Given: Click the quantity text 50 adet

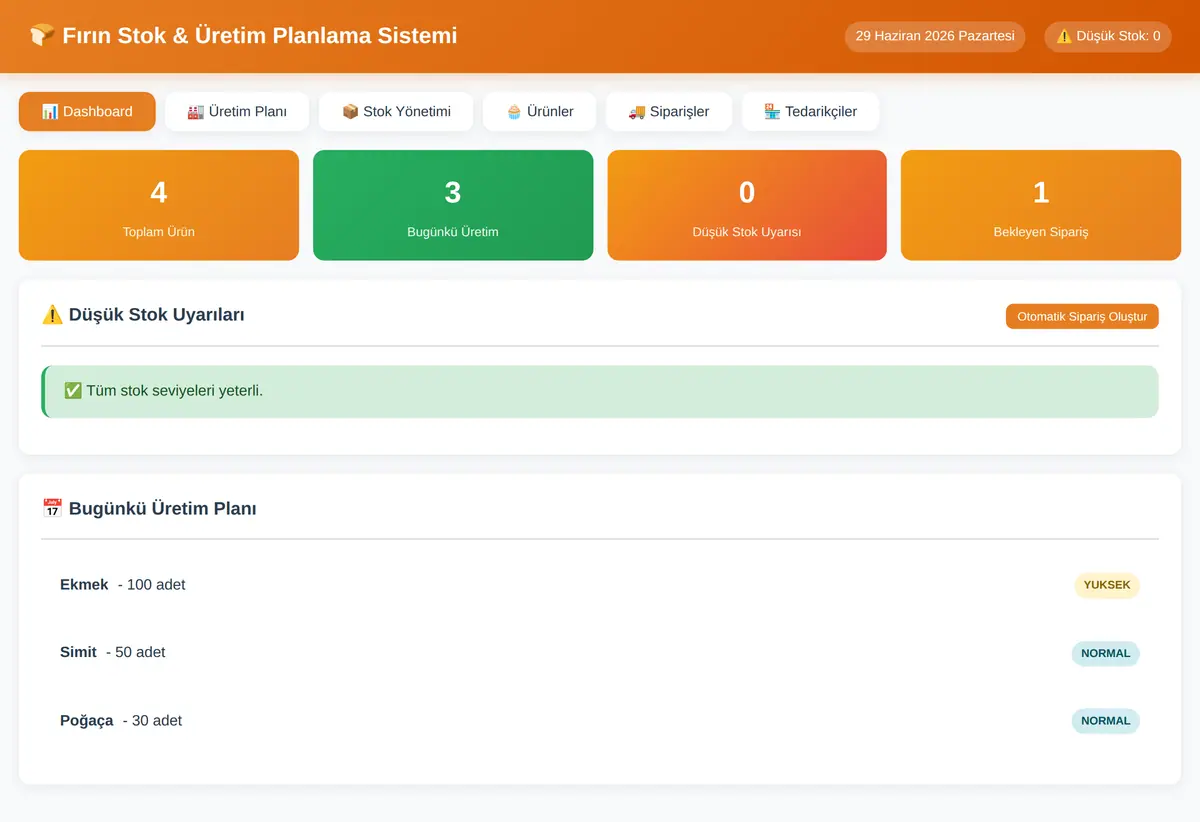Looking at the screenshot, I should (x=140, y=653).
